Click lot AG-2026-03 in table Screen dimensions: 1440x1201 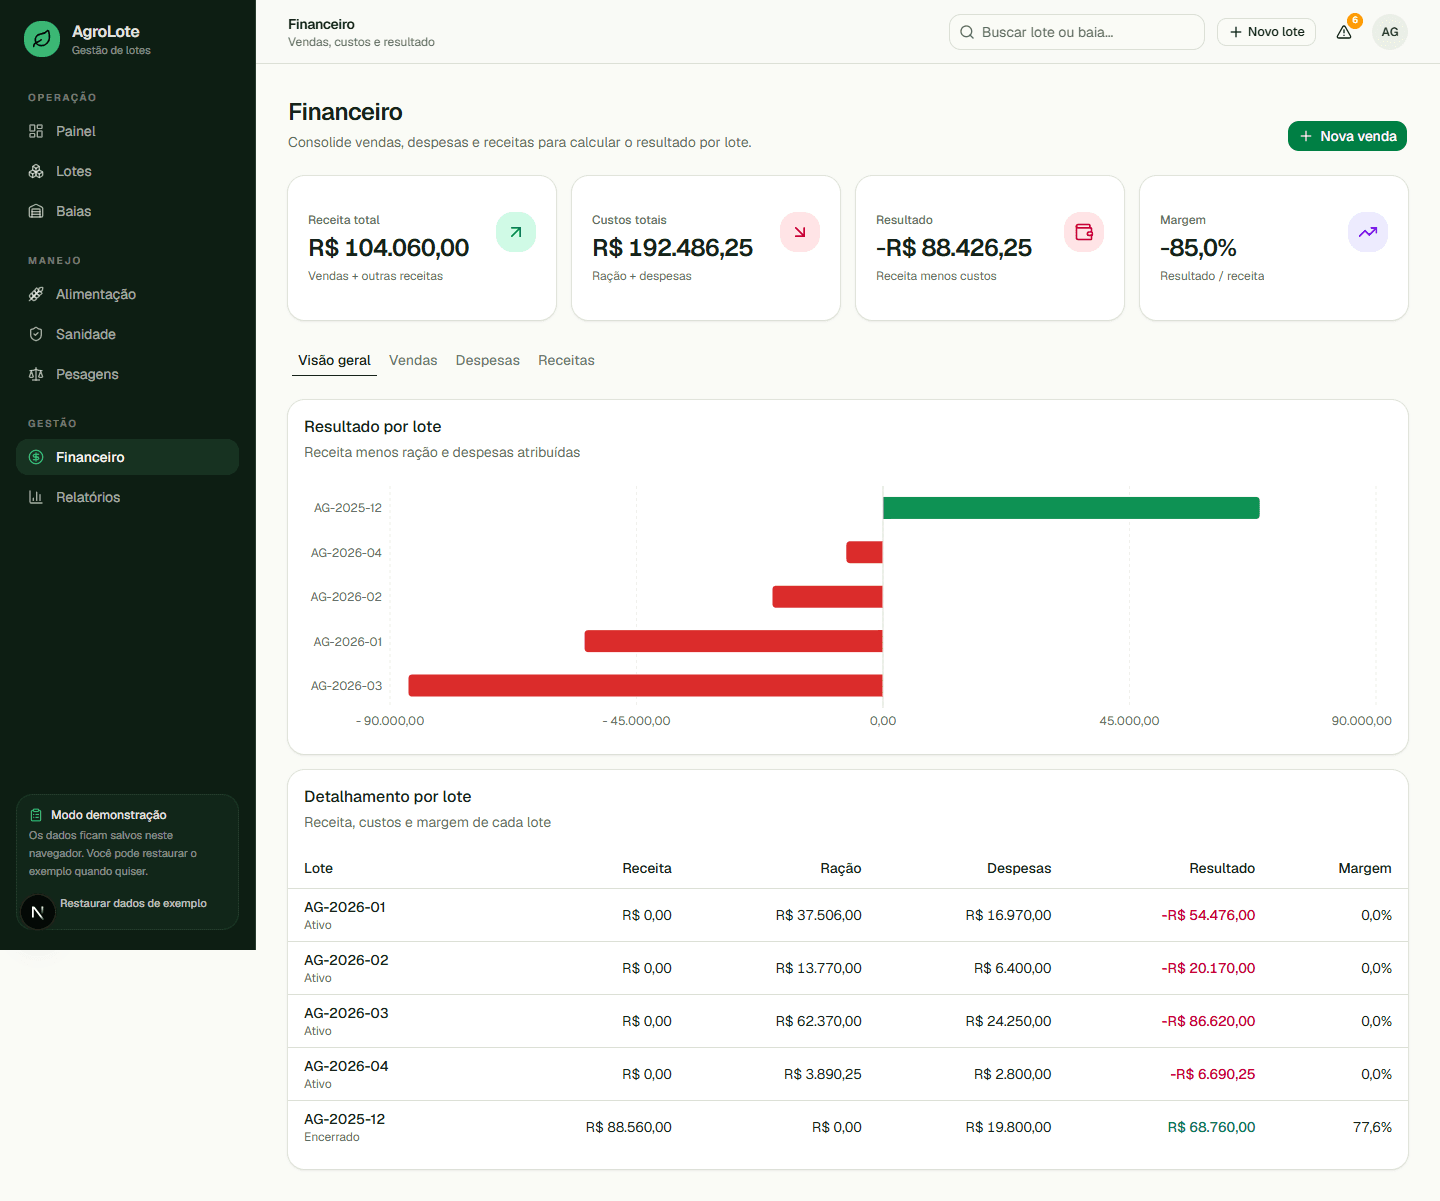coord(346,1013)
